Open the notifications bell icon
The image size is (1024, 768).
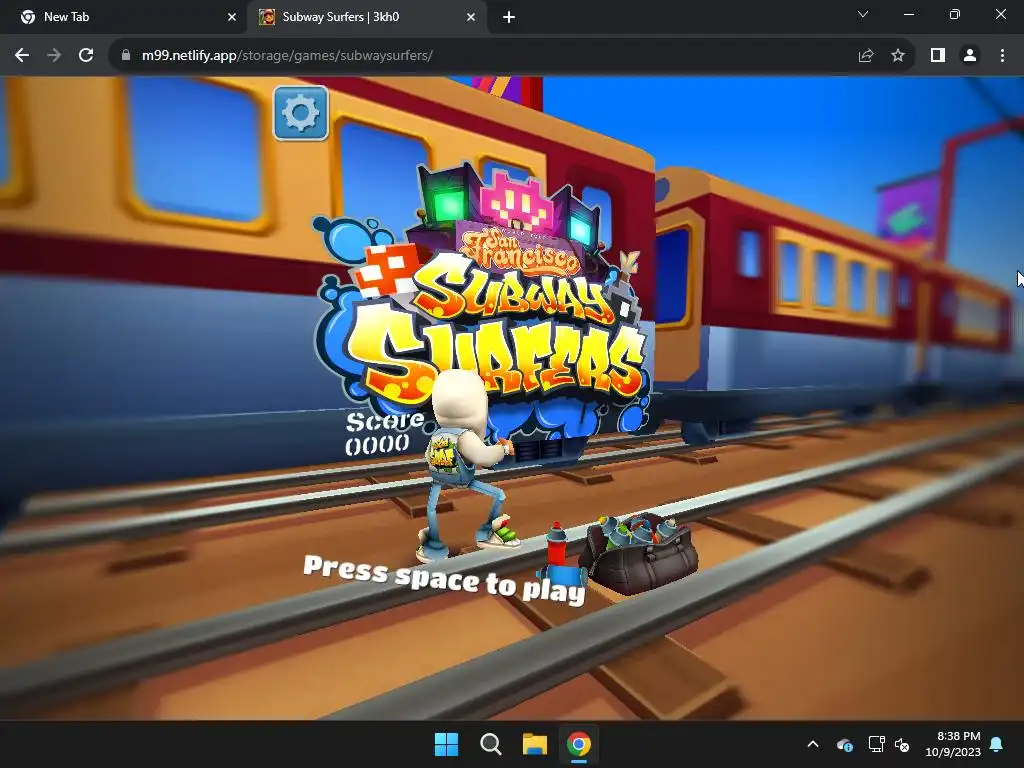click(x=997, y=744)
